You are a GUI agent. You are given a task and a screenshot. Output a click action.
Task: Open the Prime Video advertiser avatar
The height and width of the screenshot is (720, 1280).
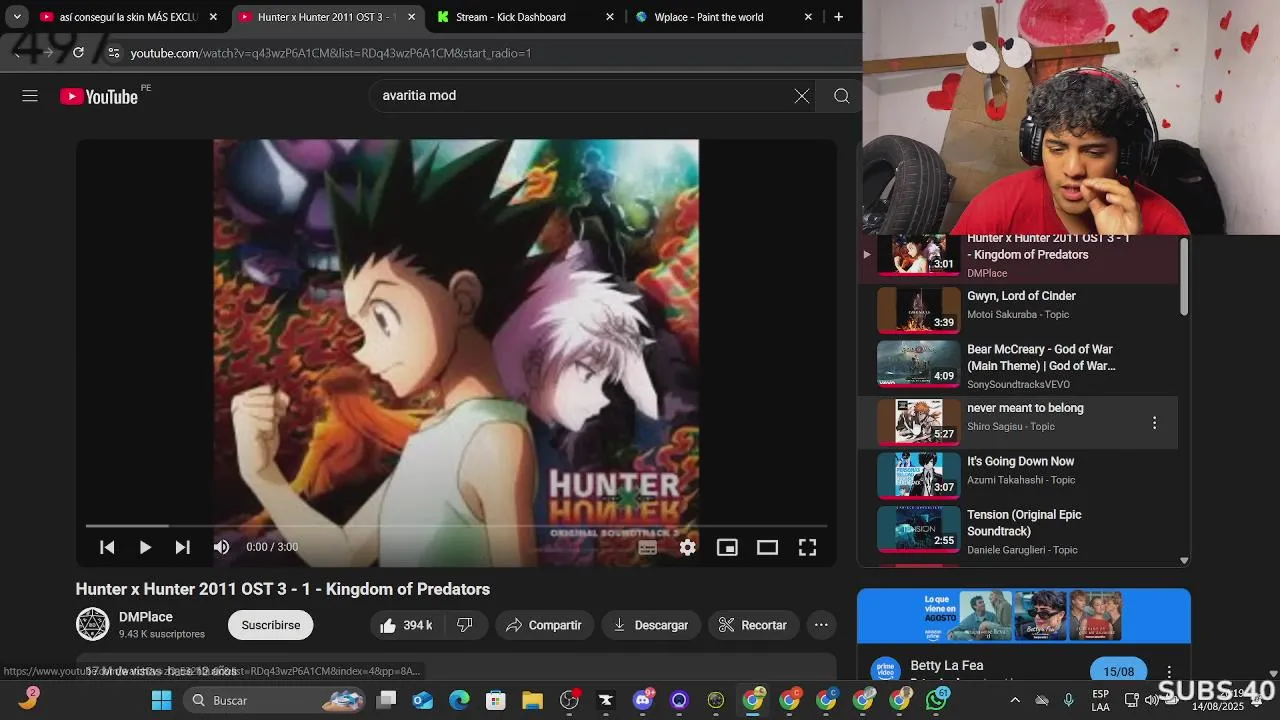(x=885, y=671)
